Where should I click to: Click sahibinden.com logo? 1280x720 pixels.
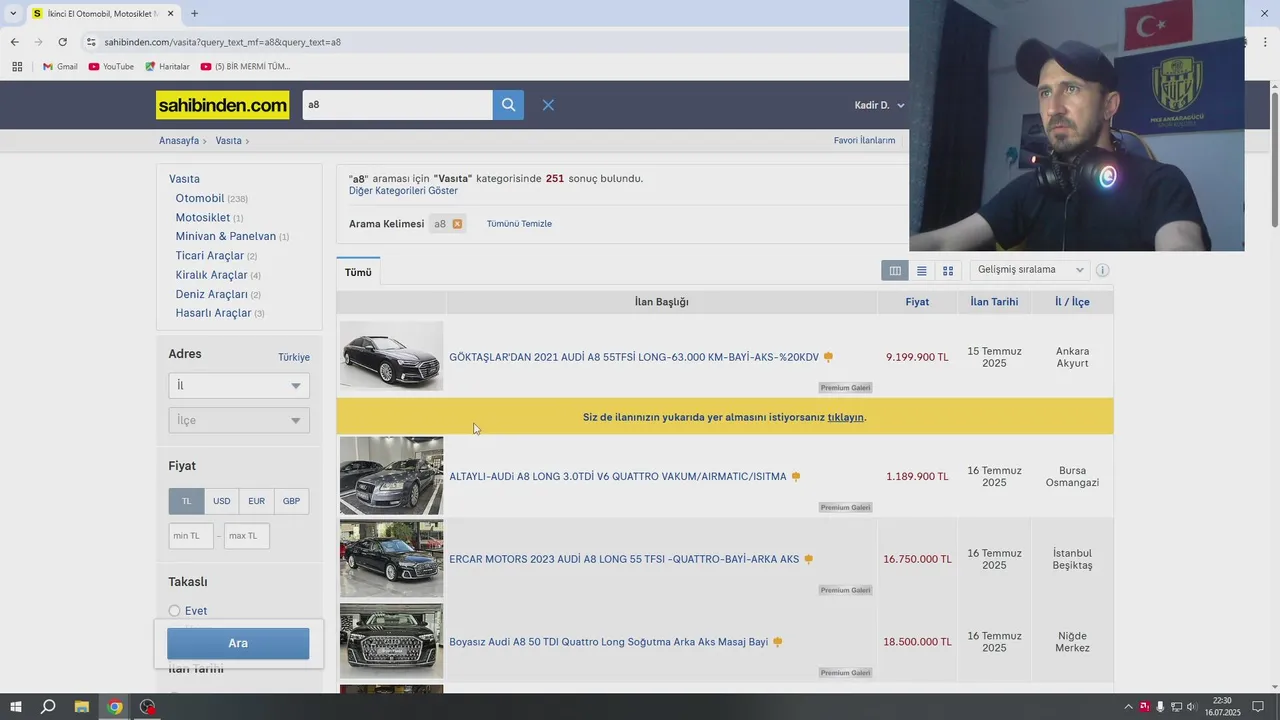(222, 105)
